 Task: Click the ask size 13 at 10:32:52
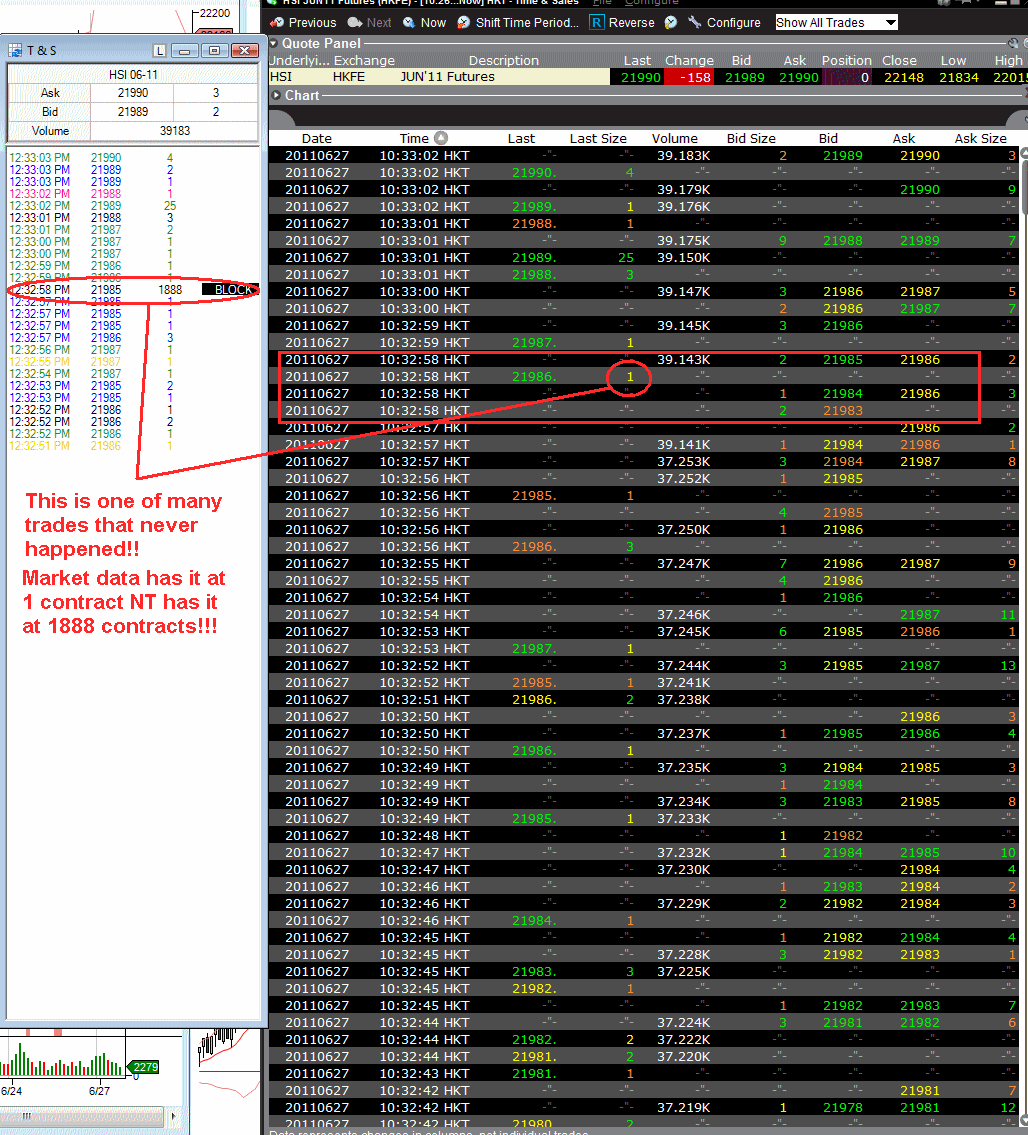click(1007, 666)
